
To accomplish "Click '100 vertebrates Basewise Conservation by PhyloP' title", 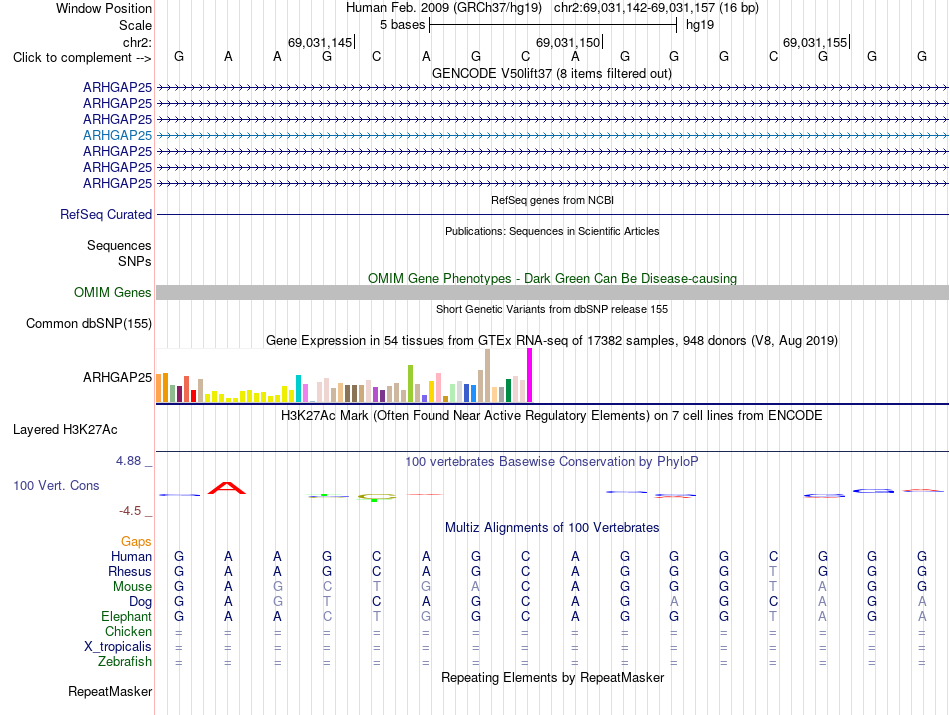I will pyautogui.click(x=552, y=462).
